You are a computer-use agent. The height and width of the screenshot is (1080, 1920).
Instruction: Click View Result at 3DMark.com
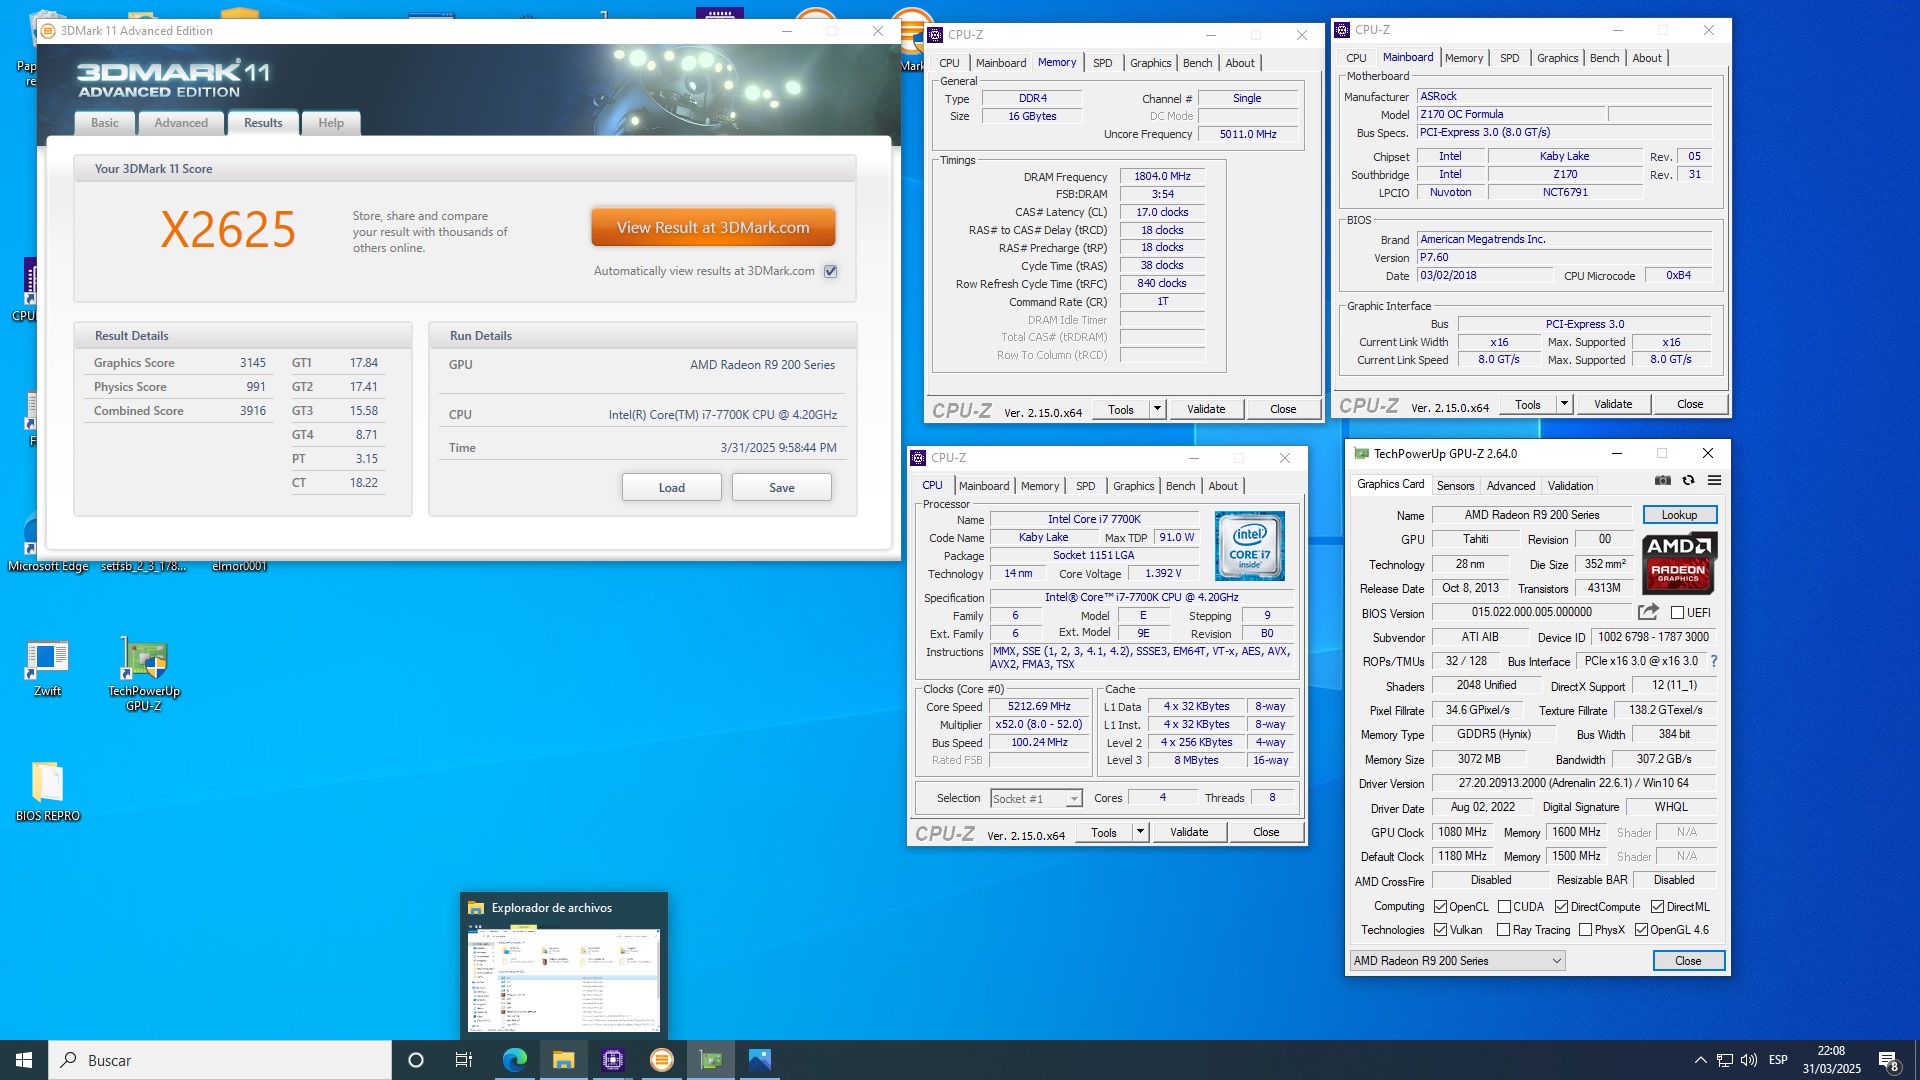point(713,228)
